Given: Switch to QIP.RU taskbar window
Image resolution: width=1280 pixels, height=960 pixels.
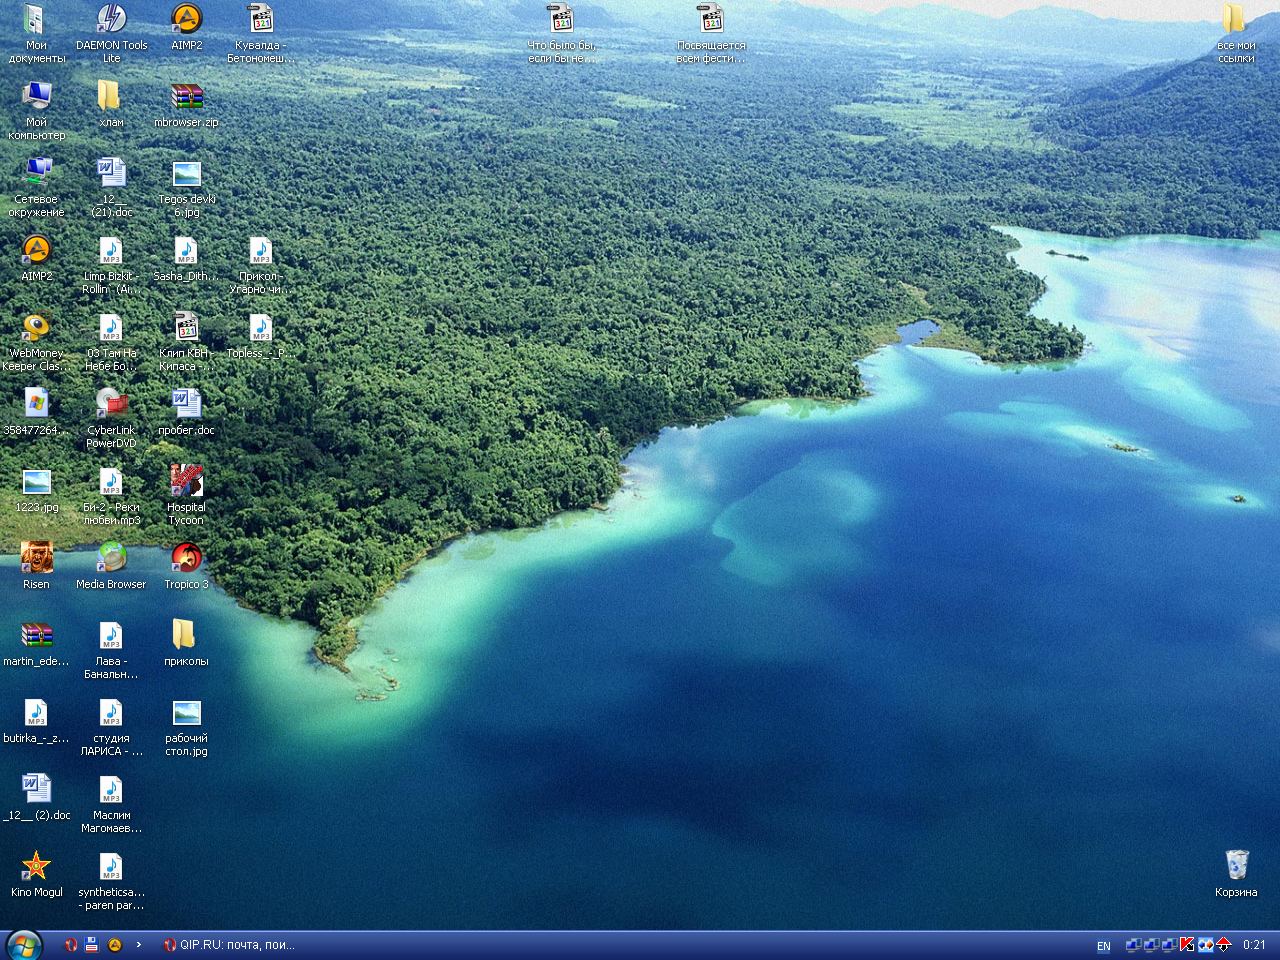Looking at the screenshot, I should click(230, 945).
